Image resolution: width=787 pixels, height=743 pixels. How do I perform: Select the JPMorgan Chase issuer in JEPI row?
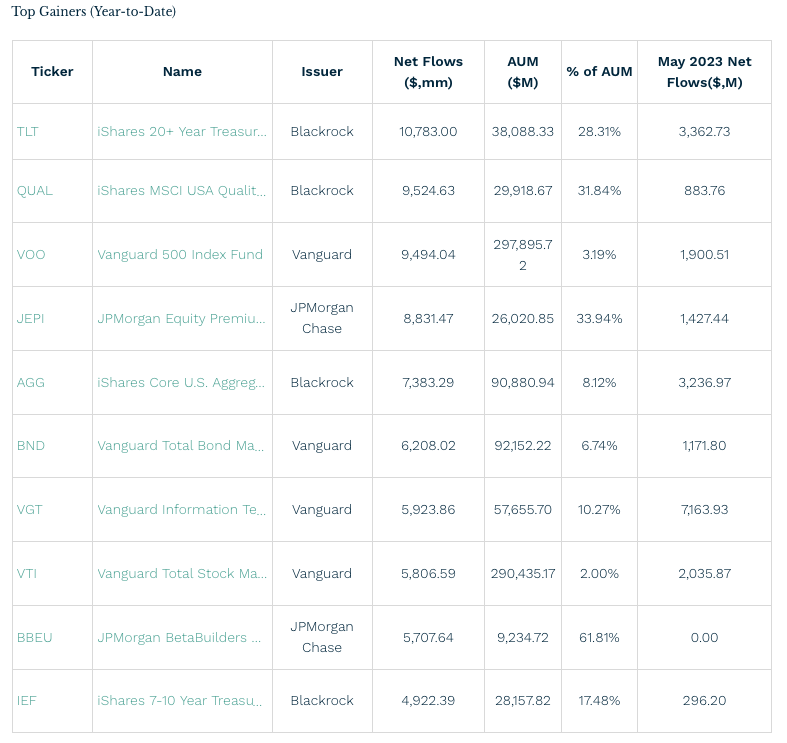(x=322, y=318)
